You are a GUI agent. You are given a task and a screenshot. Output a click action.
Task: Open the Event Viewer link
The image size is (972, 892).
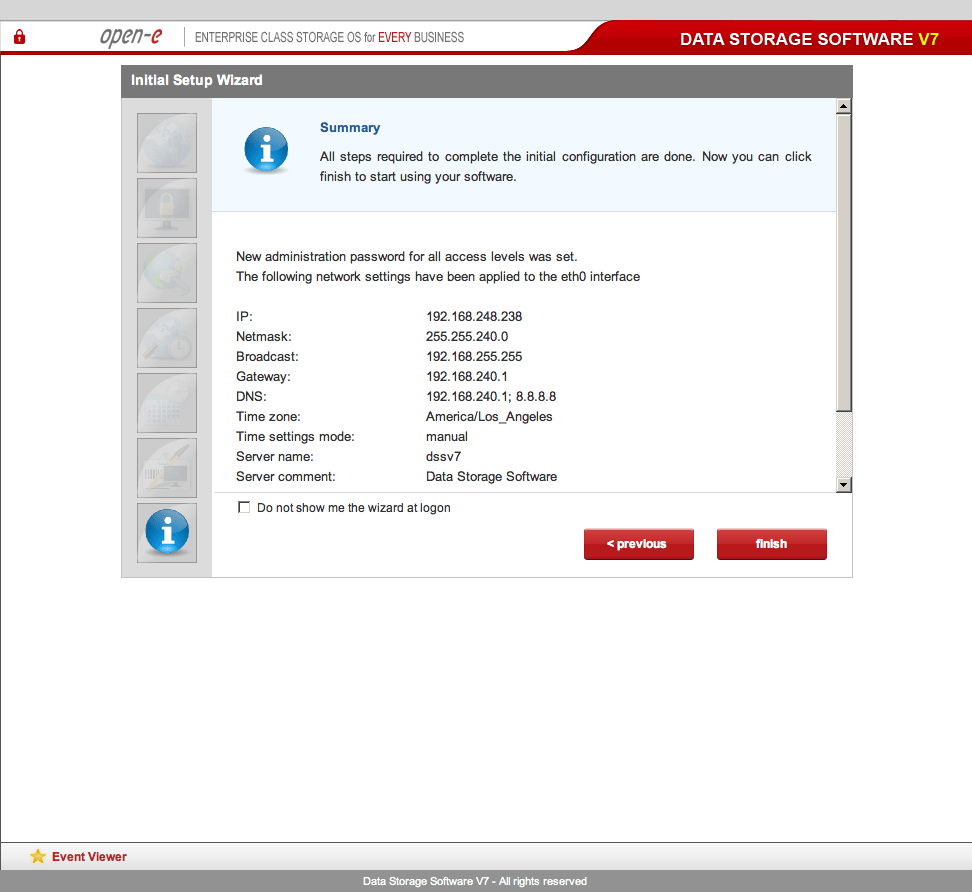(89, 857)
